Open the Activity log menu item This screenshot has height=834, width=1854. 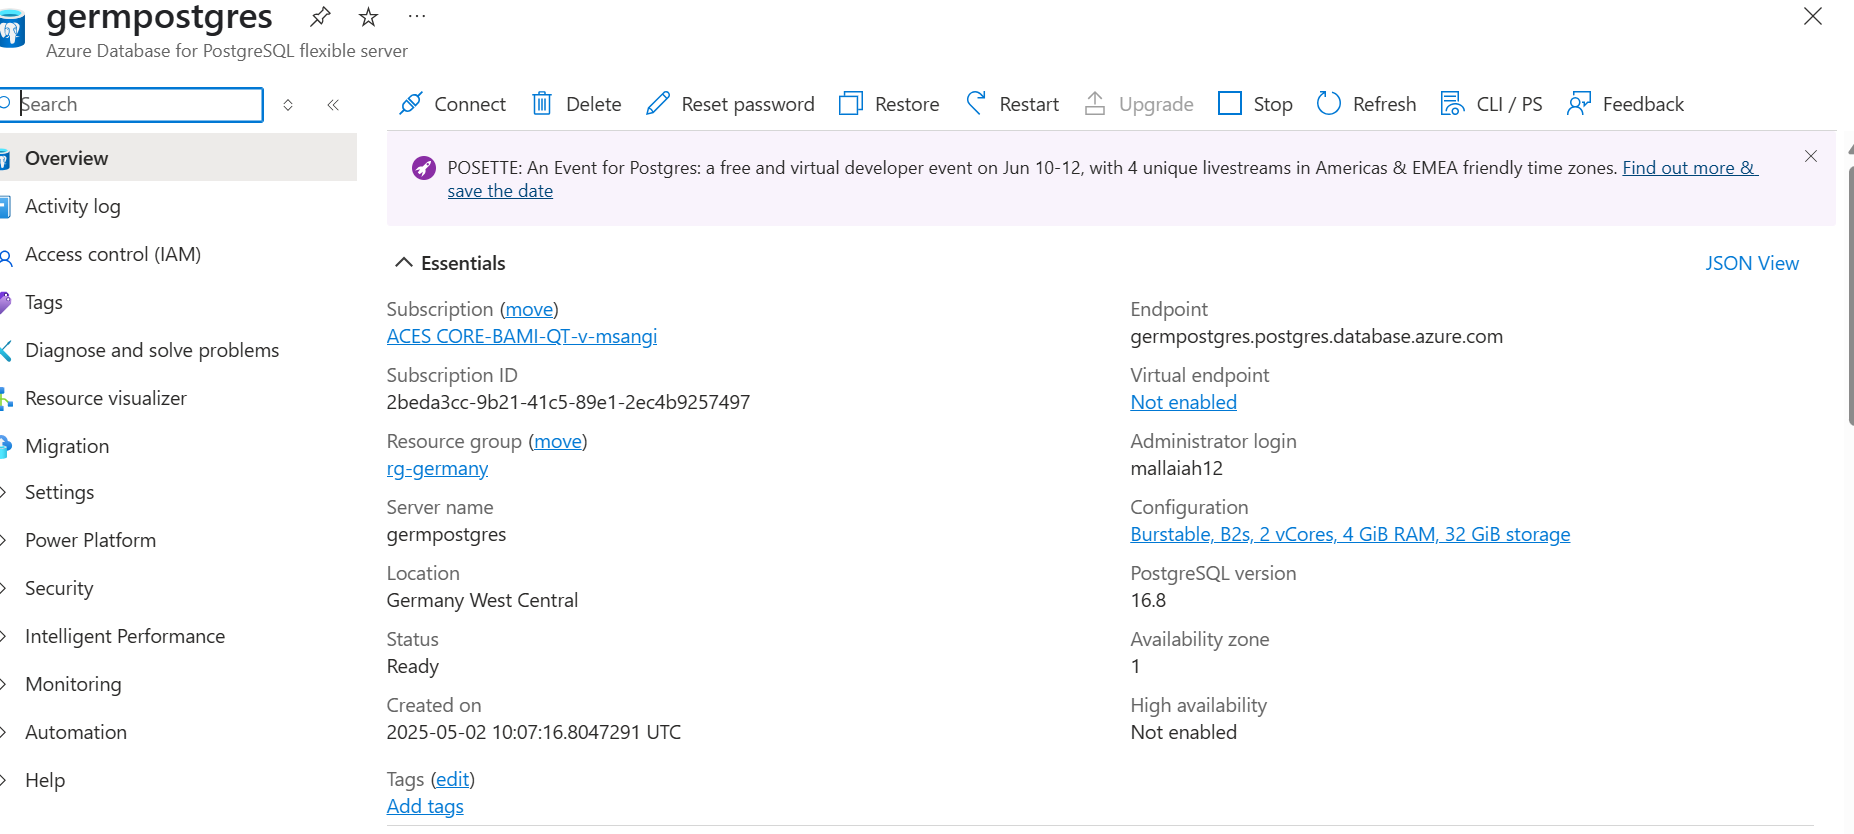177,206
